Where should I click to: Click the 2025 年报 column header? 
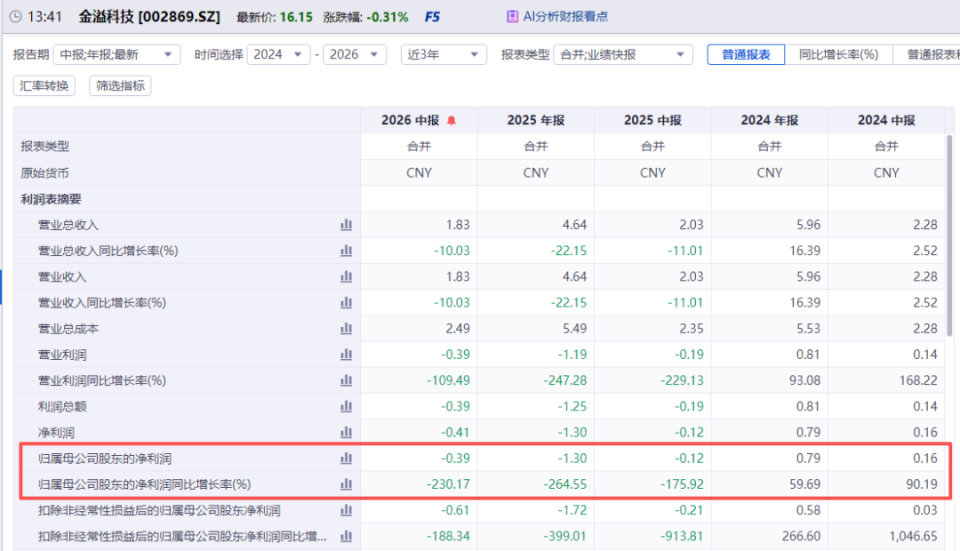pyautogui.click(x=536, y=120)
